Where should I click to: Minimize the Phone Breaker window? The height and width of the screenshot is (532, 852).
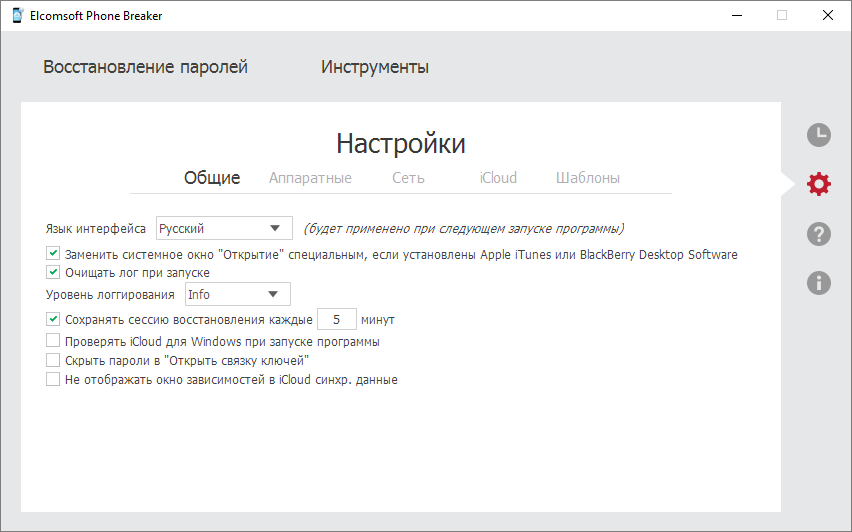pos(737,15)
